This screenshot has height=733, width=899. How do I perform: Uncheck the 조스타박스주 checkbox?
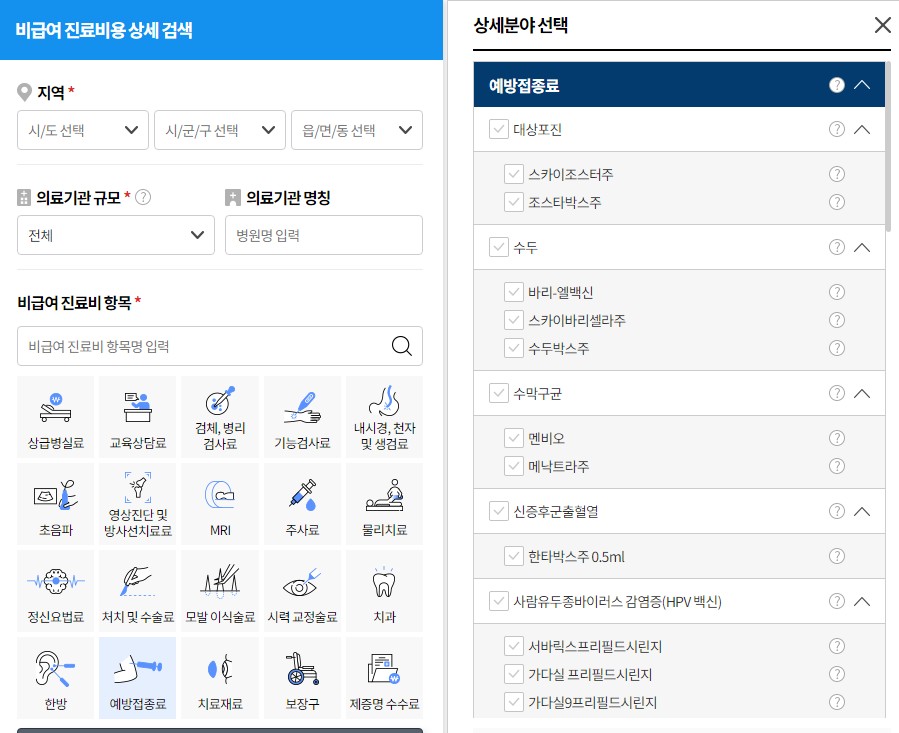[x=514, y=202]
